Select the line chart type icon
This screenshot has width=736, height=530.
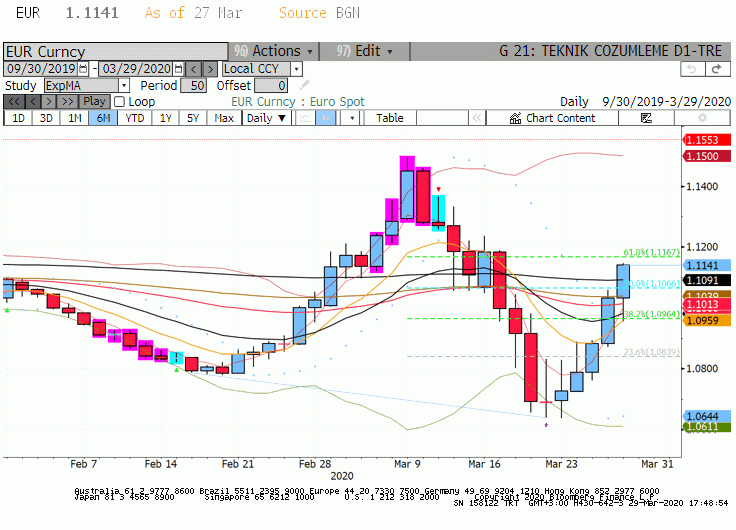pyautogui.click(x=306, y=118)
